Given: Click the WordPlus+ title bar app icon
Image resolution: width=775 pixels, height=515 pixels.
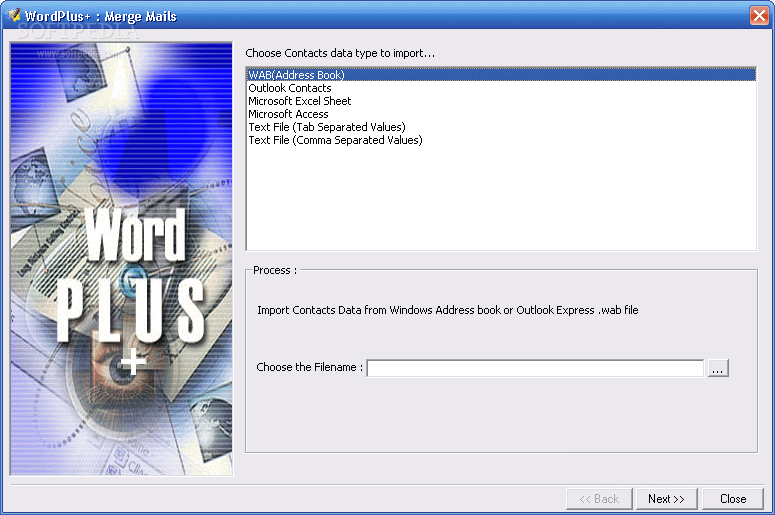Looking at the screenshot, I should 14,15.
